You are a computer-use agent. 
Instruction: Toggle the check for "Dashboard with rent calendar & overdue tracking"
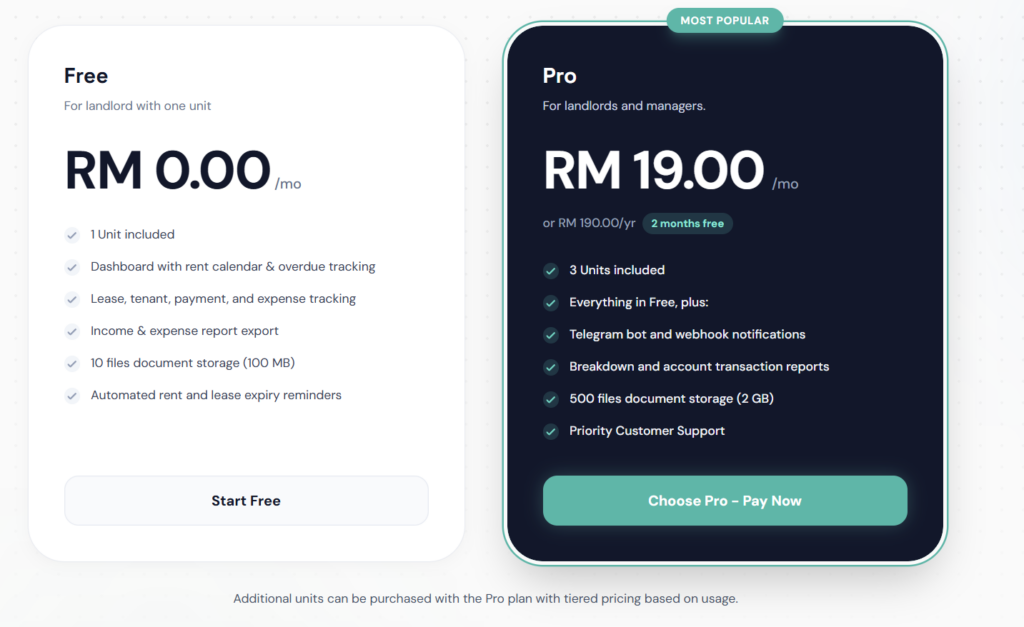tap(72, 267)
